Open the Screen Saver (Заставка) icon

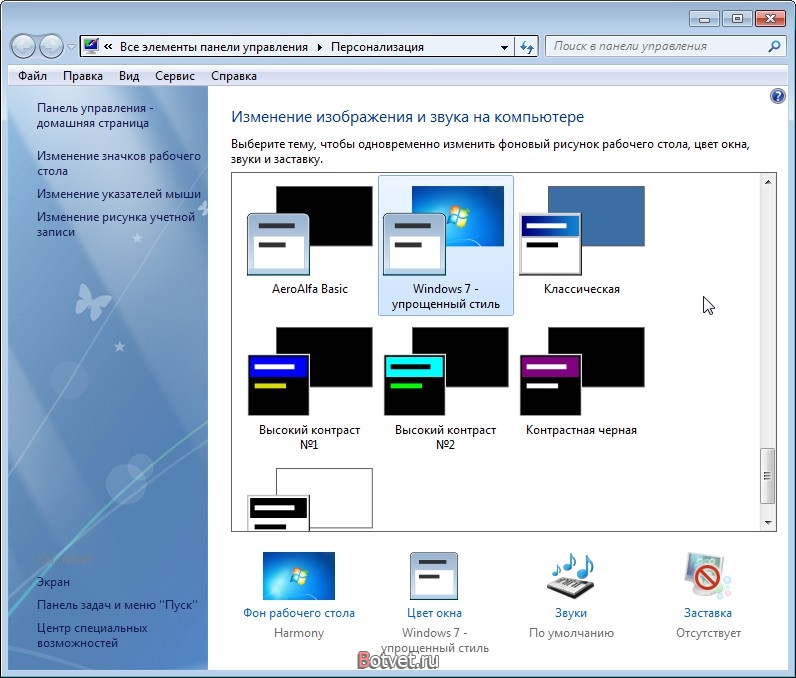click(x=707, y=575)
